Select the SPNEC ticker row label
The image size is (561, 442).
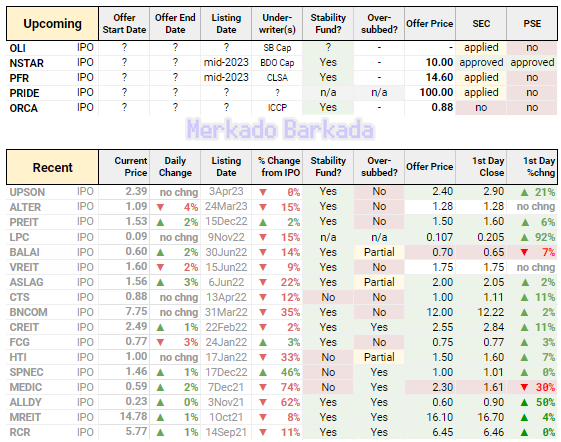coord(26,373)
